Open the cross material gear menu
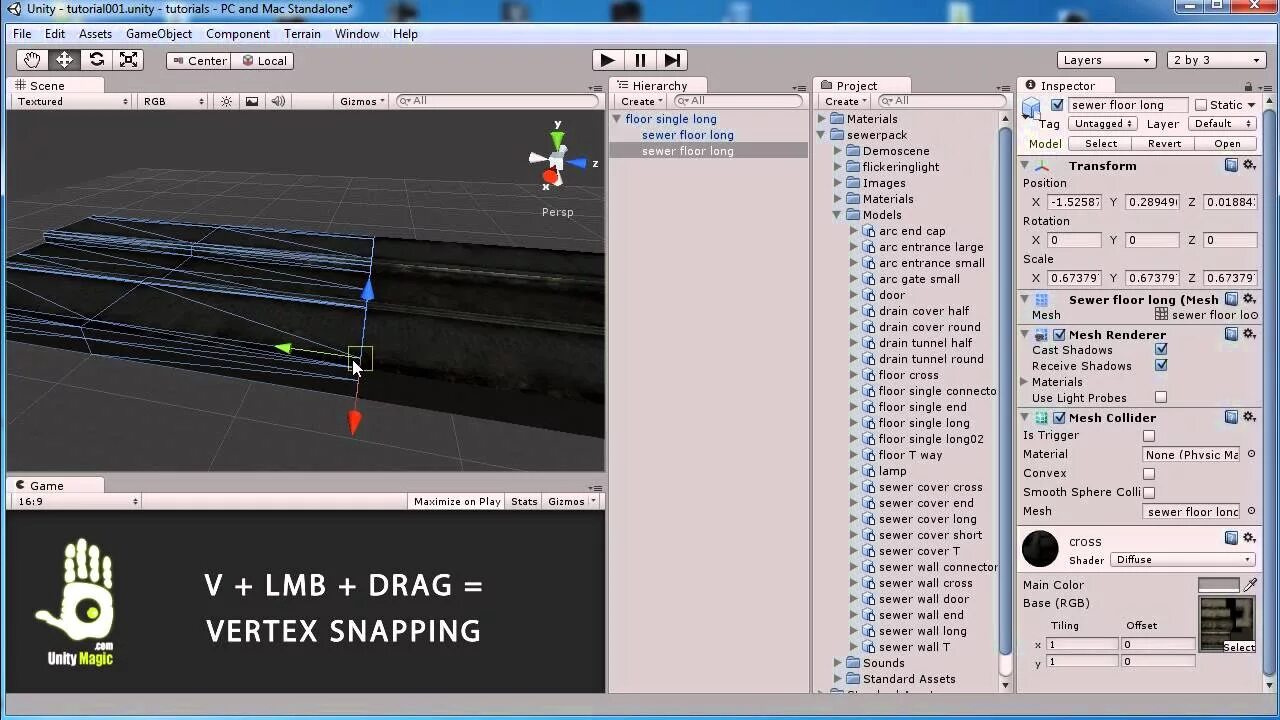The height and width of the screenshot is (720, 1280). pos(1249,538)
